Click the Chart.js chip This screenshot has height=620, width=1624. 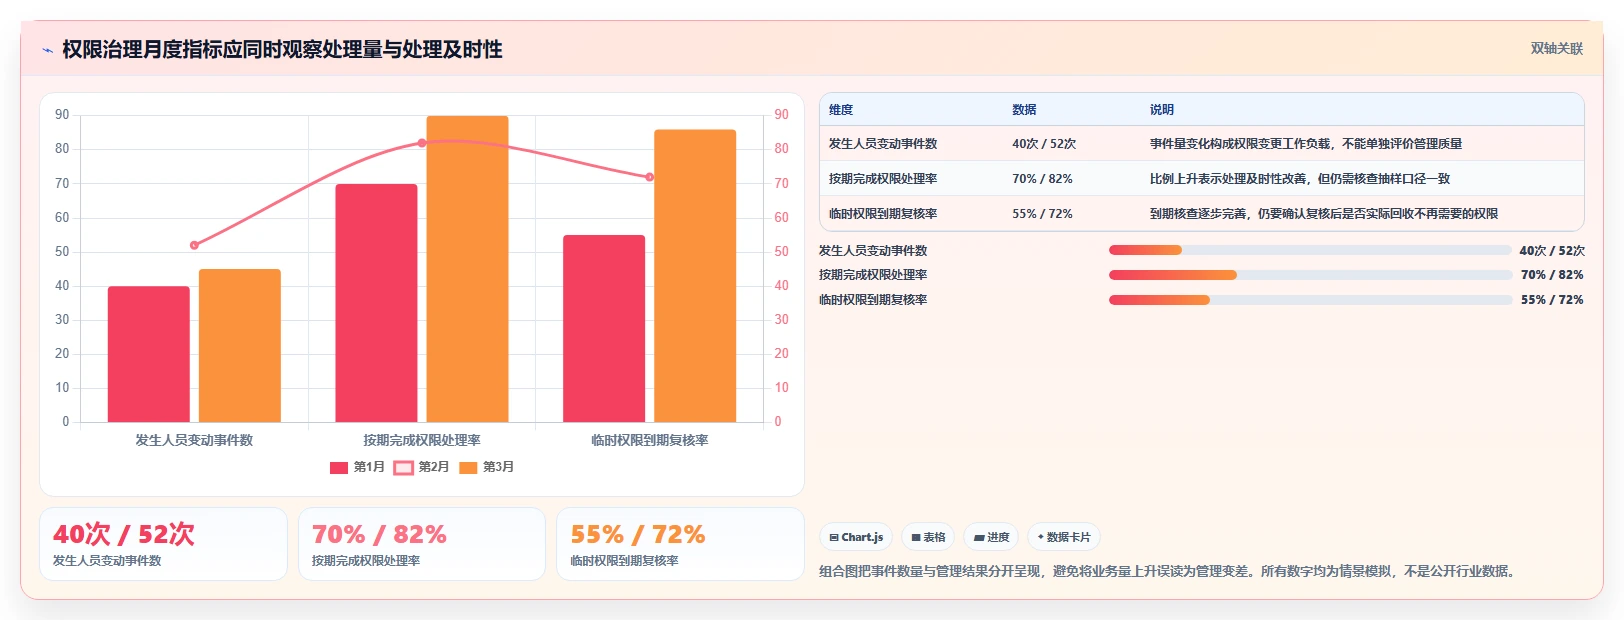coord(857,537)
